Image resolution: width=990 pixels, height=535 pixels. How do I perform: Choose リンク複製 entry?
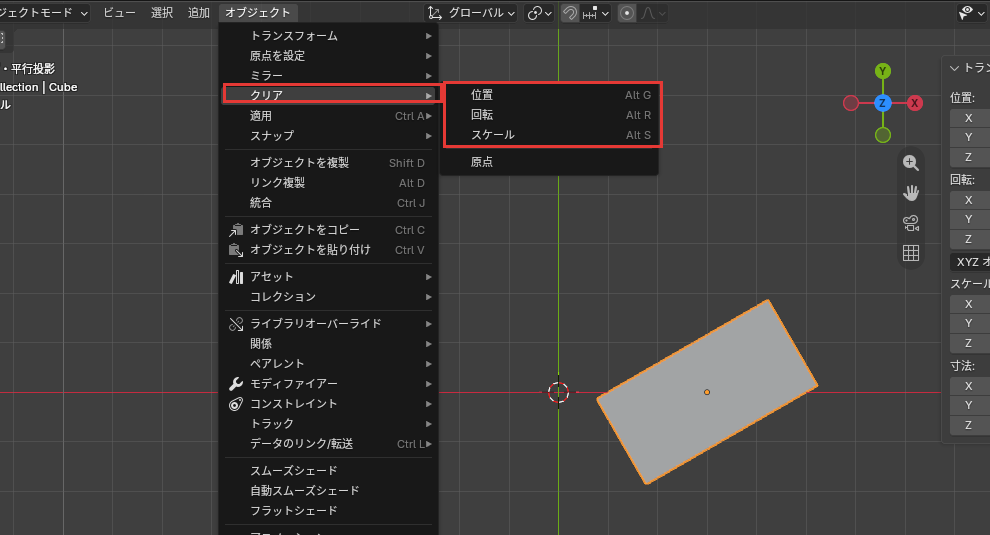[328, 183]
